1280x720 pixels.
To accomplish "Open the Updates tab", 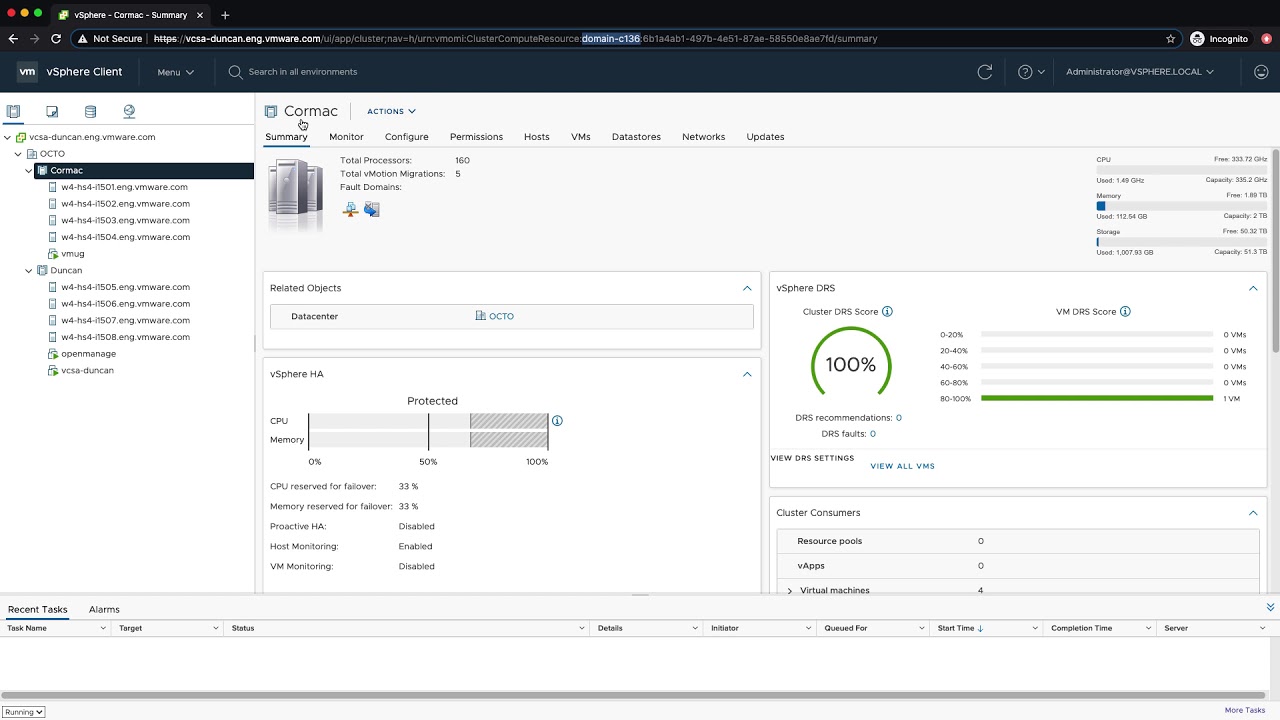I will [765, 137].
